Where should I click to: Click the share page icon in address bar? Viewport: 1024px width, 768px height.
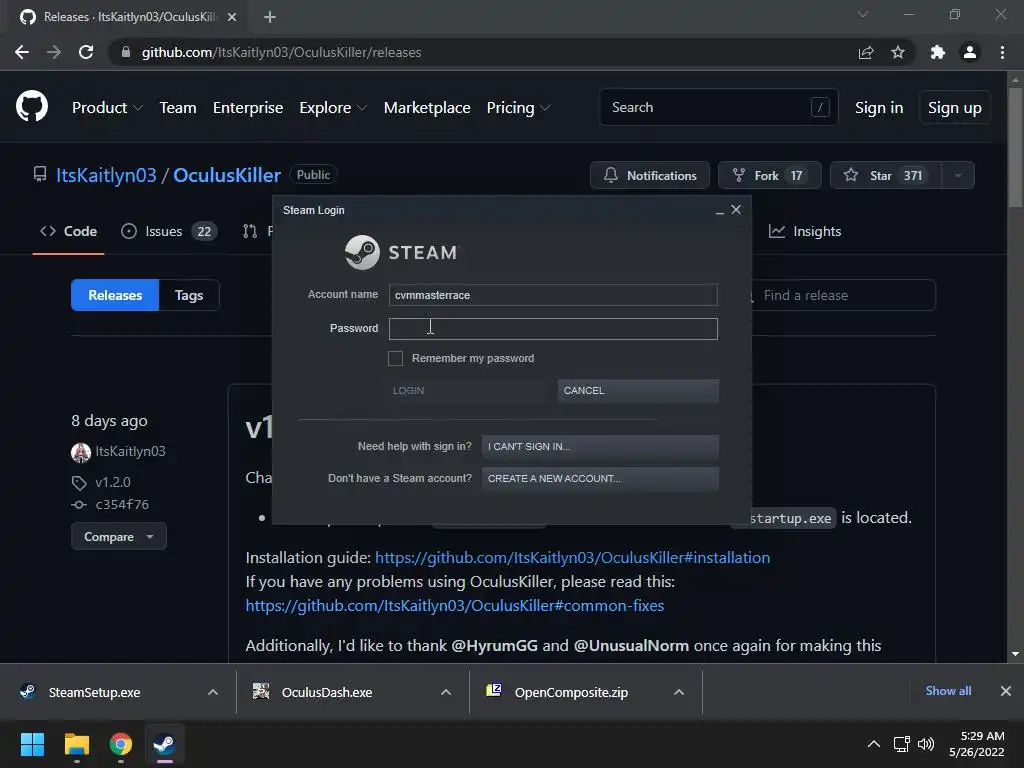point(866,52)
